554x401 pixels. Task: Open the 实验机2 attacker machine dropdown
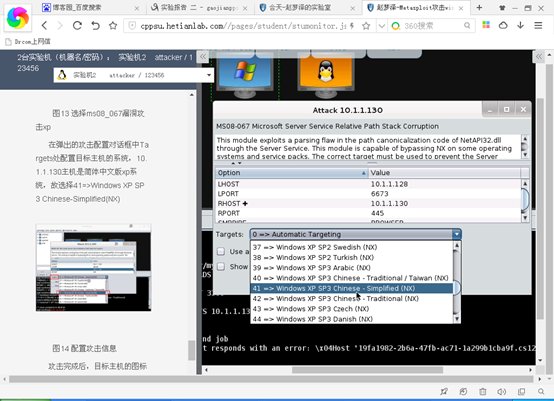coord(134,75)
